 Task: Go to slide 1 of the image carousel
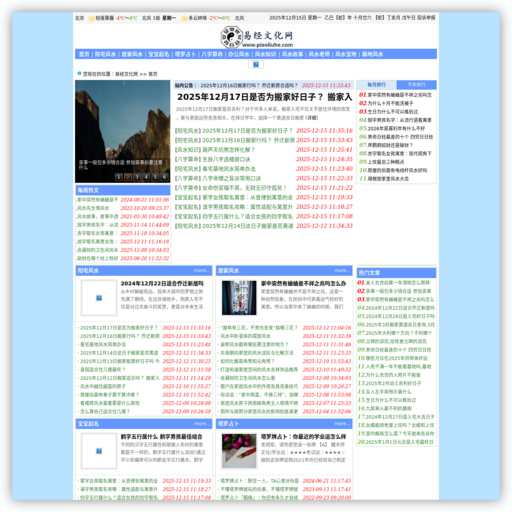(x=118, y=177)
